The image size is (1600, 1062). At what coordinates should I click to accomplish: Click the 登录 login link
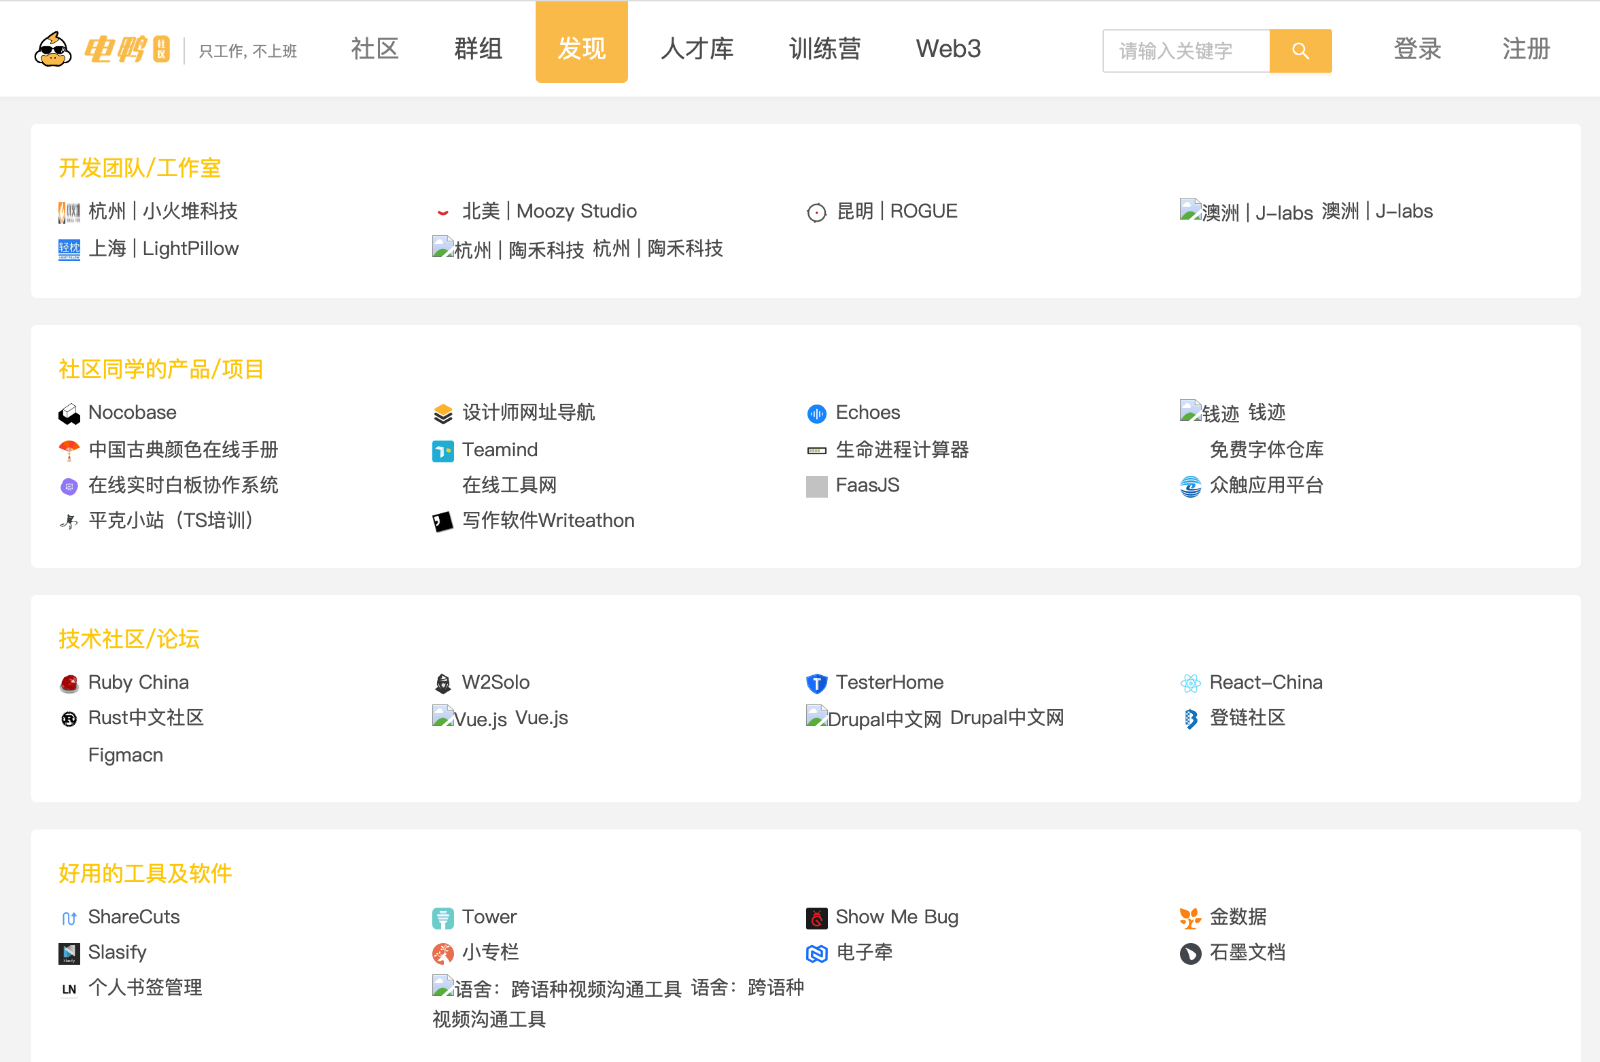click(1418, 48)
